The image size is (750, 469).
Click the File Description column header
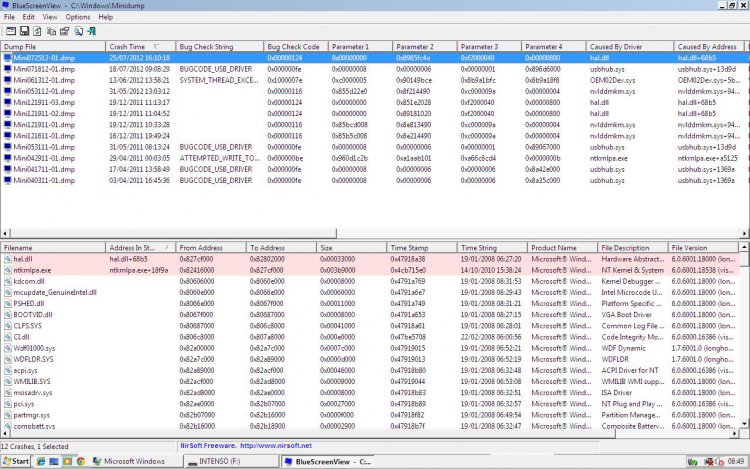[632, 248]
